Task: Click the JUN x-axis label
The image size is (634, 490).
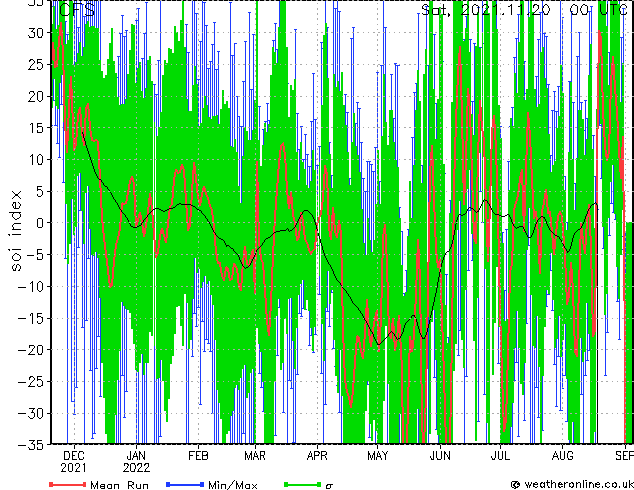Action: (440, 456)
